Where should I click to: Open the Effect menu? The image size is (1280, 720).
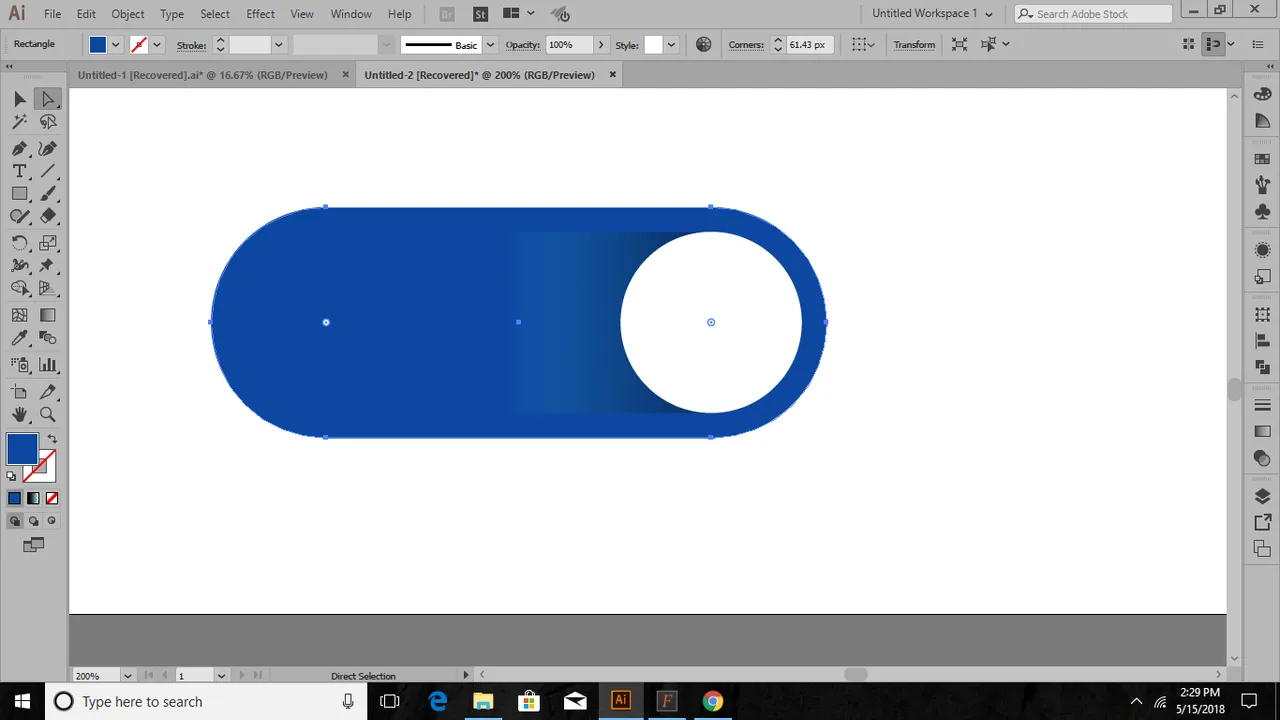point(260,14)
